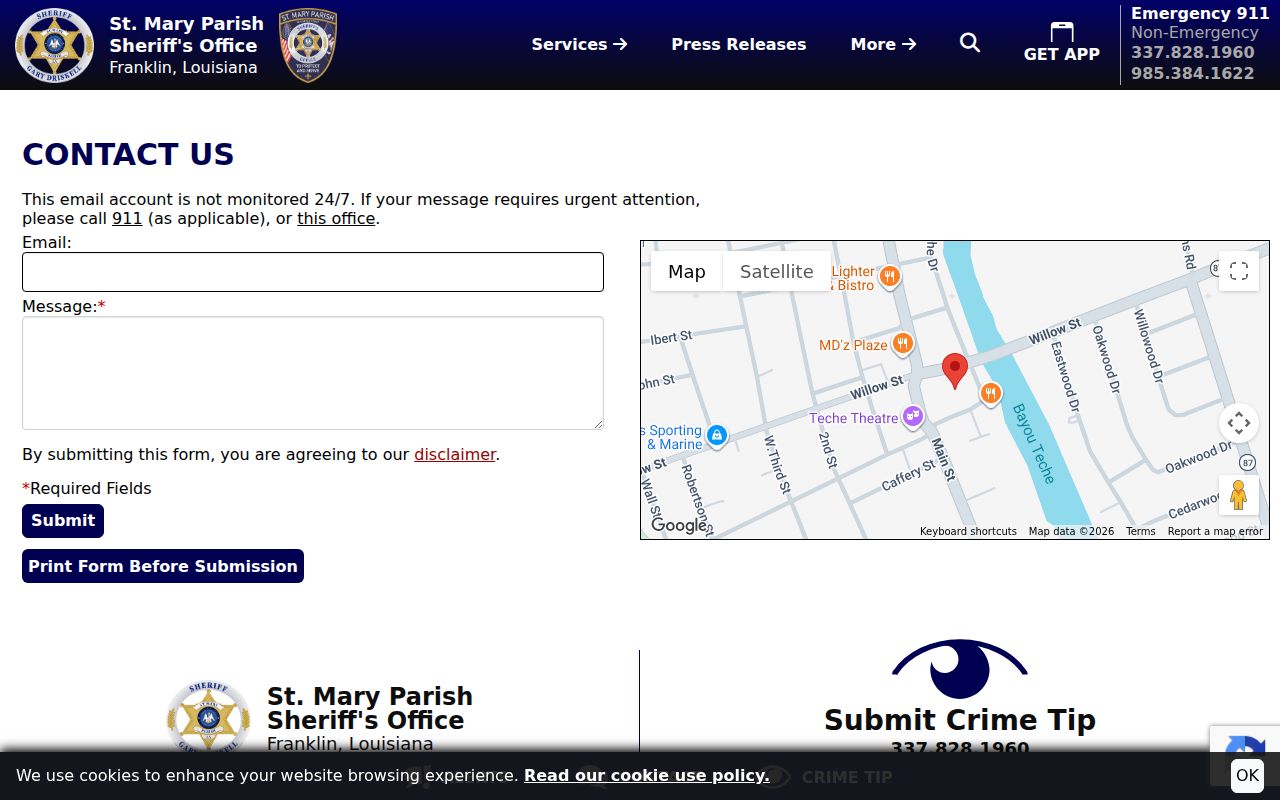Viewport: 1280px width, 800px height.
Task: Expand the More menu
Action: click(883, 44)
